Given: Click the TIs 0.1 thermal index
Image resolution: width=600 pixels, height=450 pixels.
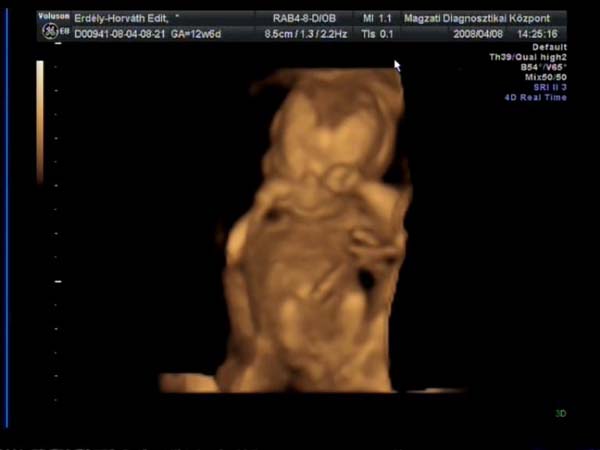Looking at the screenshot, I should pyautogui.click(x=375, y=34).
